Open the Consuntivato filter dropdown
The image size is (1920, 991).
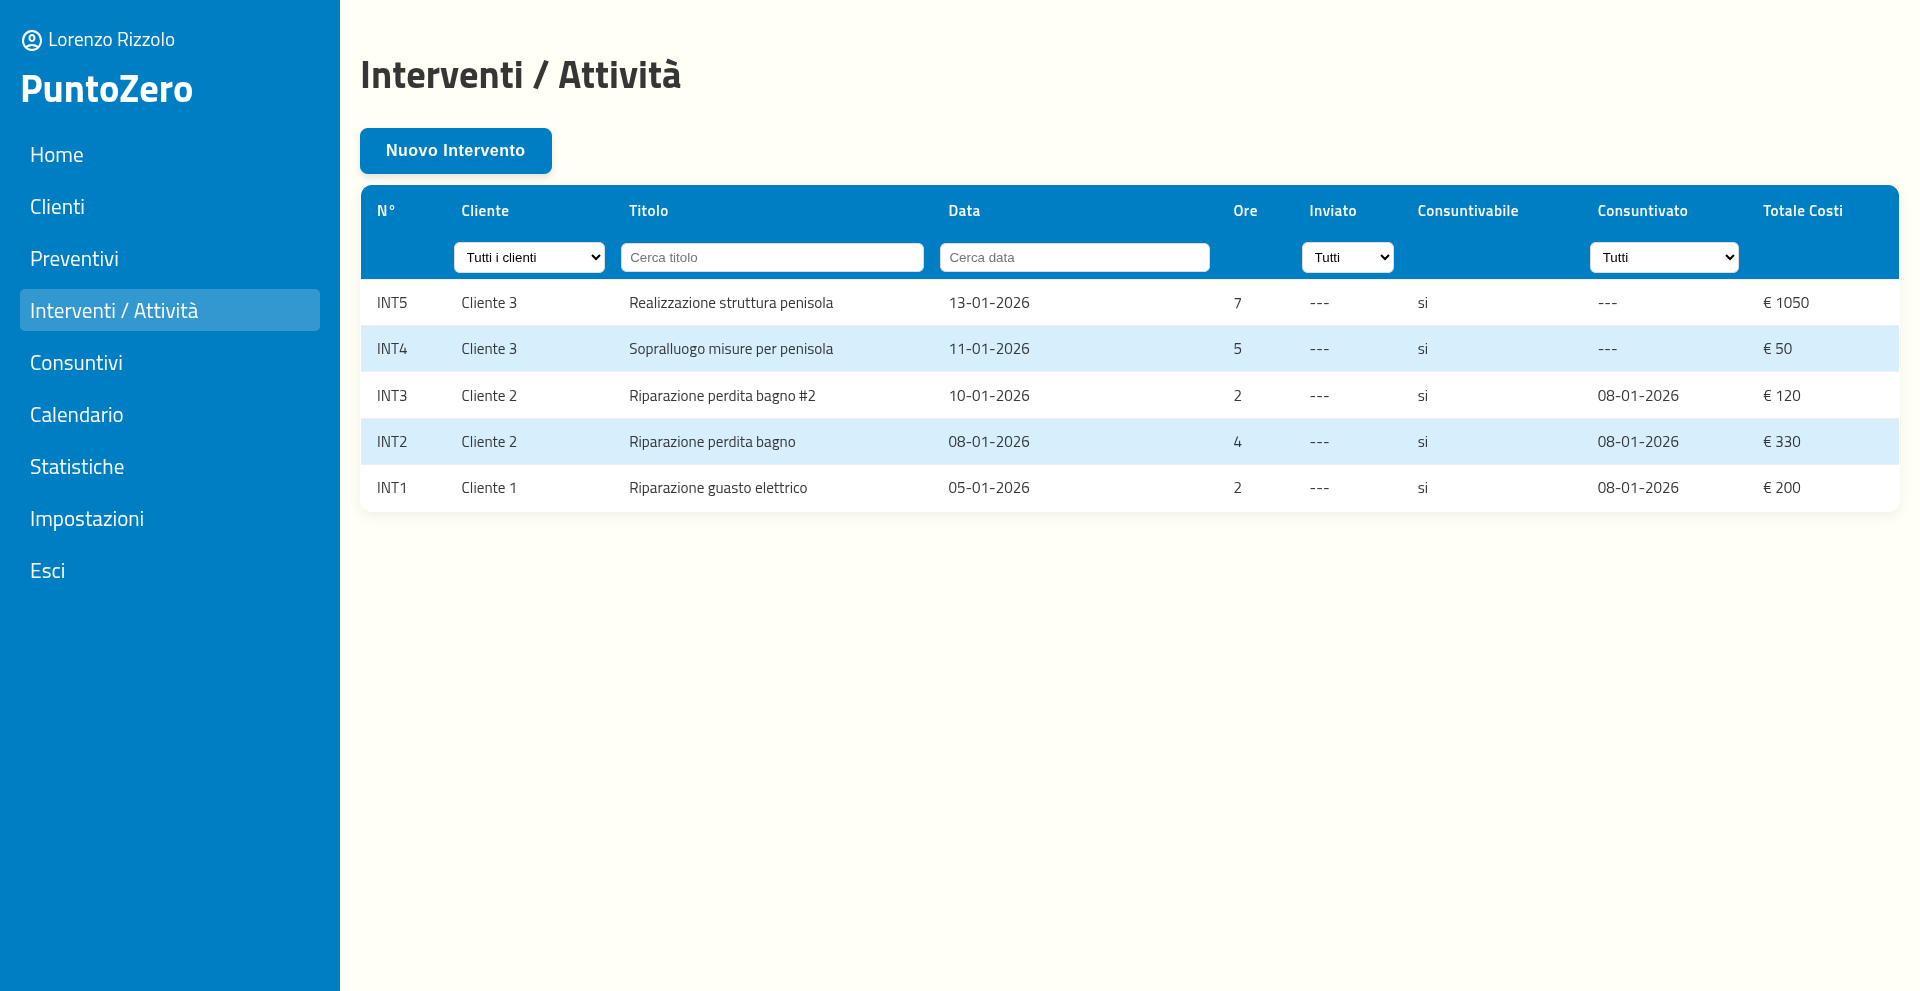[x=1663, y=257]
